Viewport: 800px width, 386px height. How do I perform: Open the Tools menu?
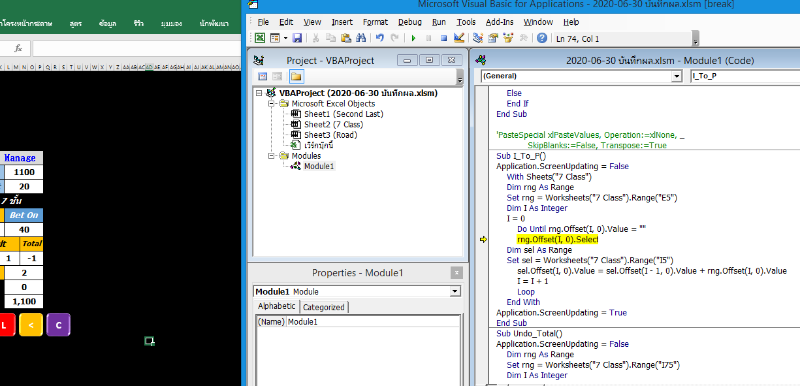tap(466, 22)
